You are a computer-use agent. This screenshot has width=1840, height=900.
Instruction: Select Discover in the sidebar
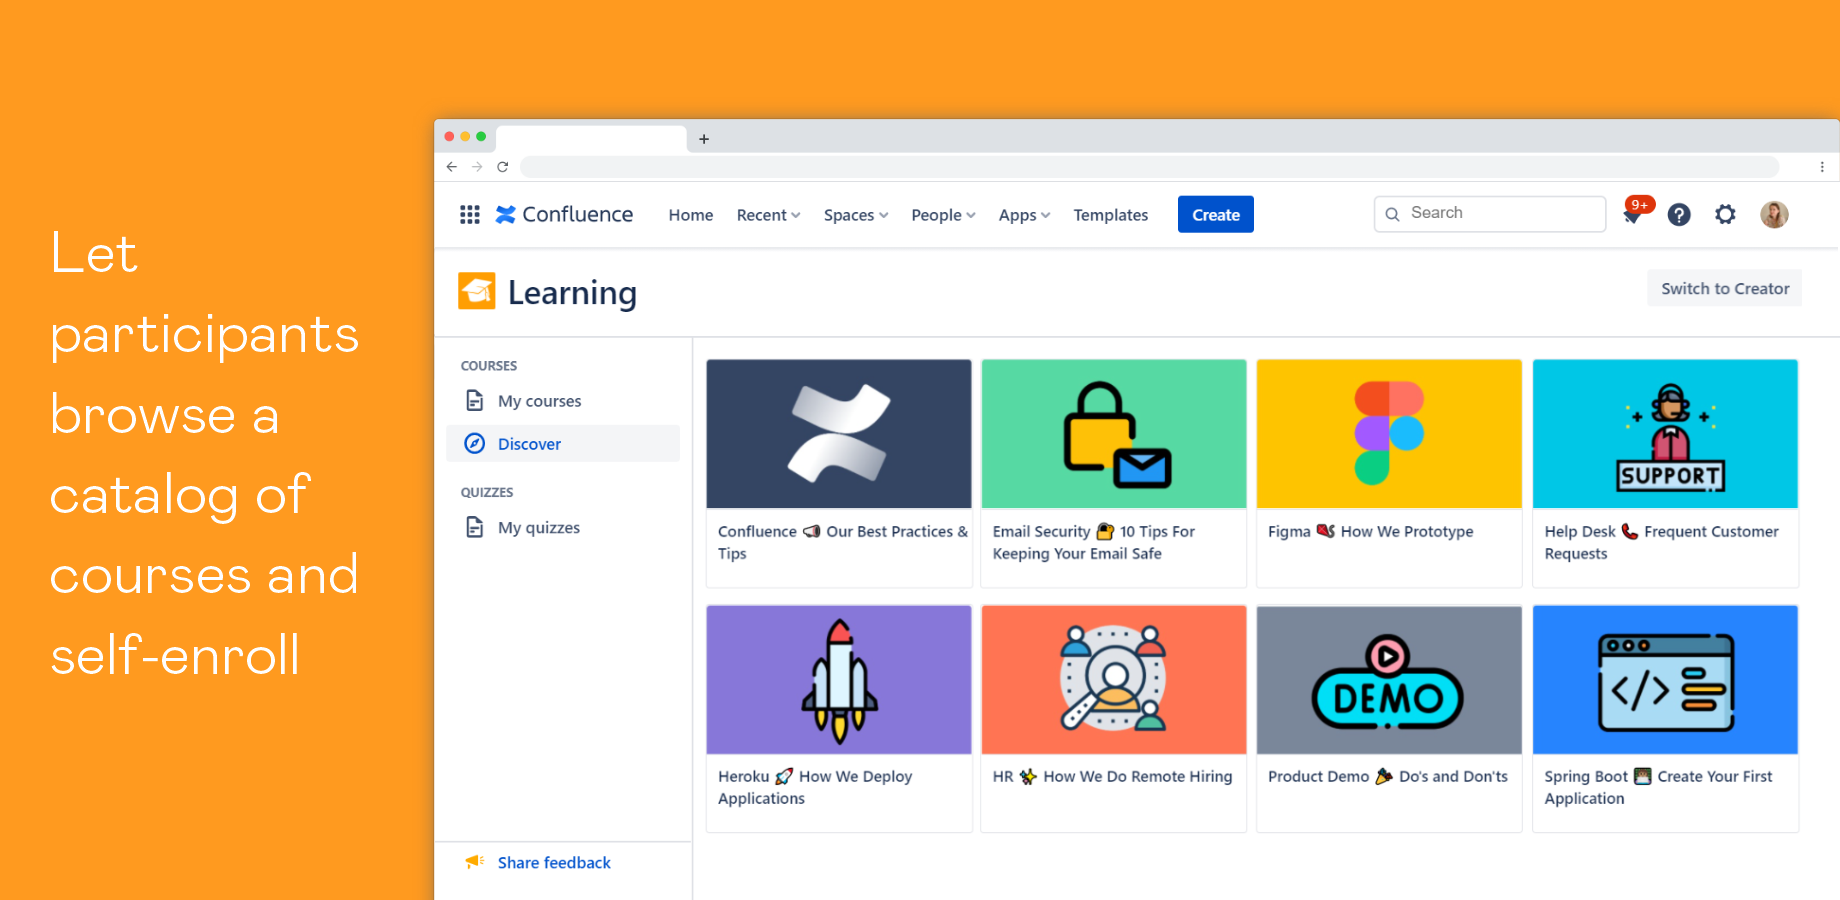click(x=563, y=443)
